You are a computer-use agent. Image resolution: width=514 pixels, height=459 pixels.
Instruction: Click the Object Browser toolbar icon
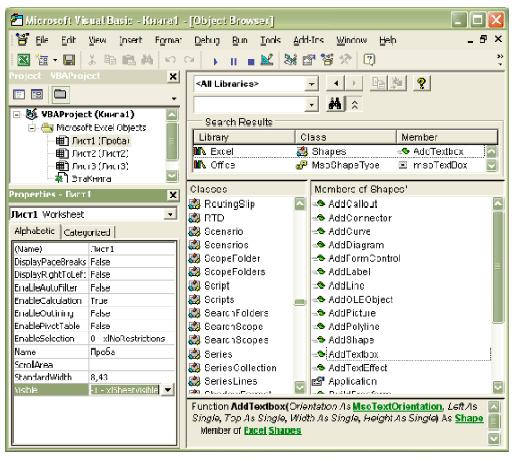tap(327, 60)
